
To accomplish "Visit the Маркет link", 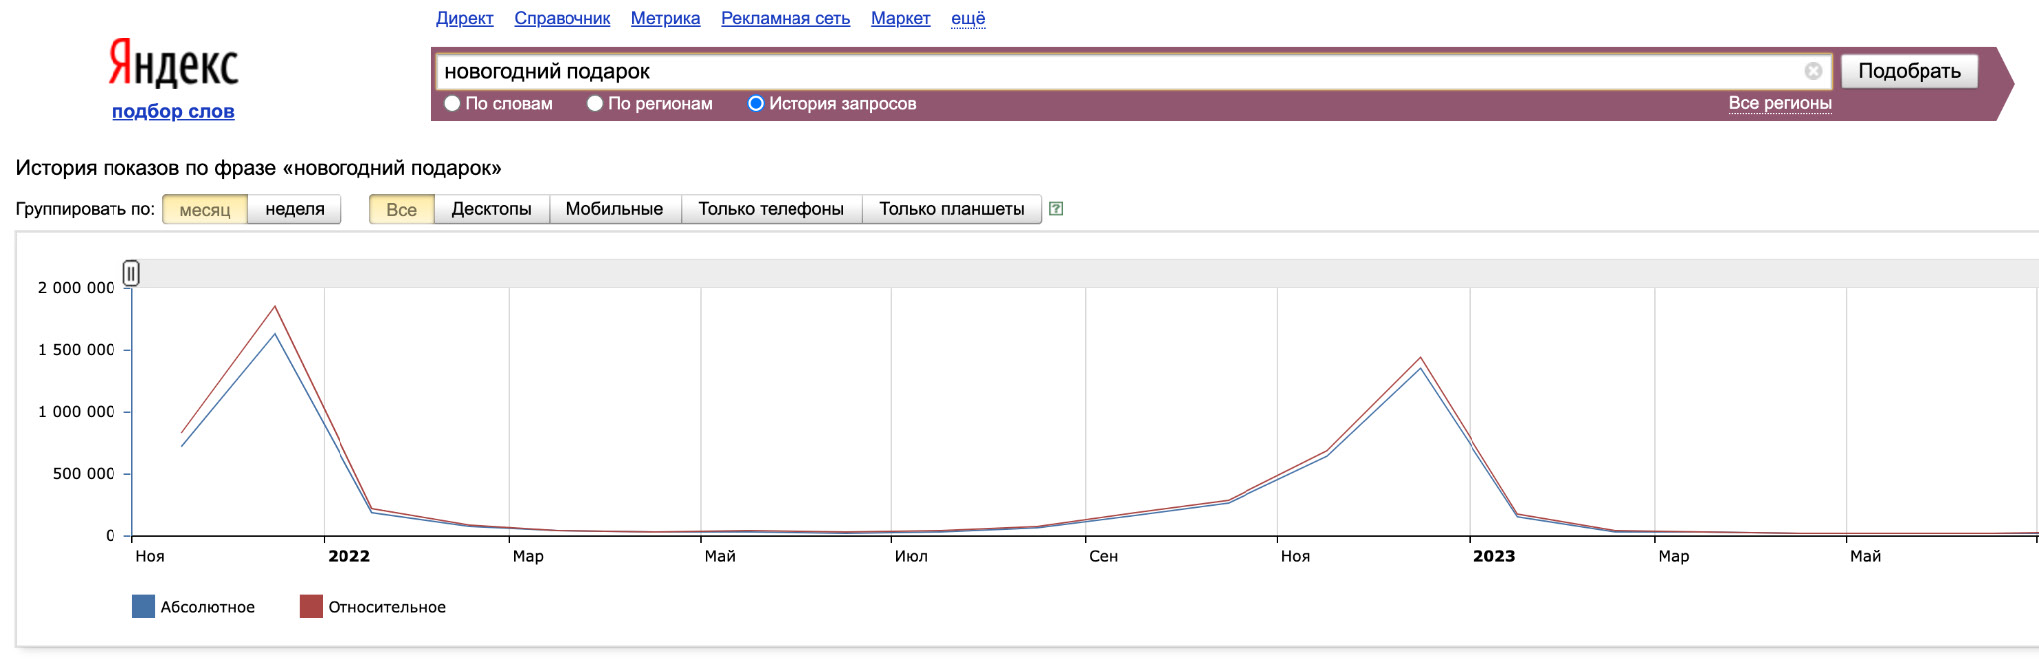I will [900, 18].
